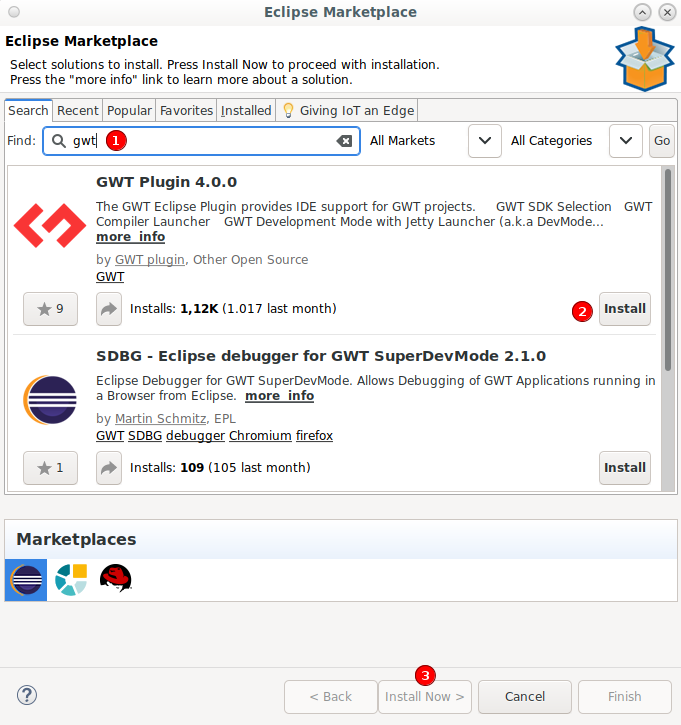Switch to the Favorites tab
Image resolution: width=681 pixels, height=725 pixels.
[x=186, y=111]
